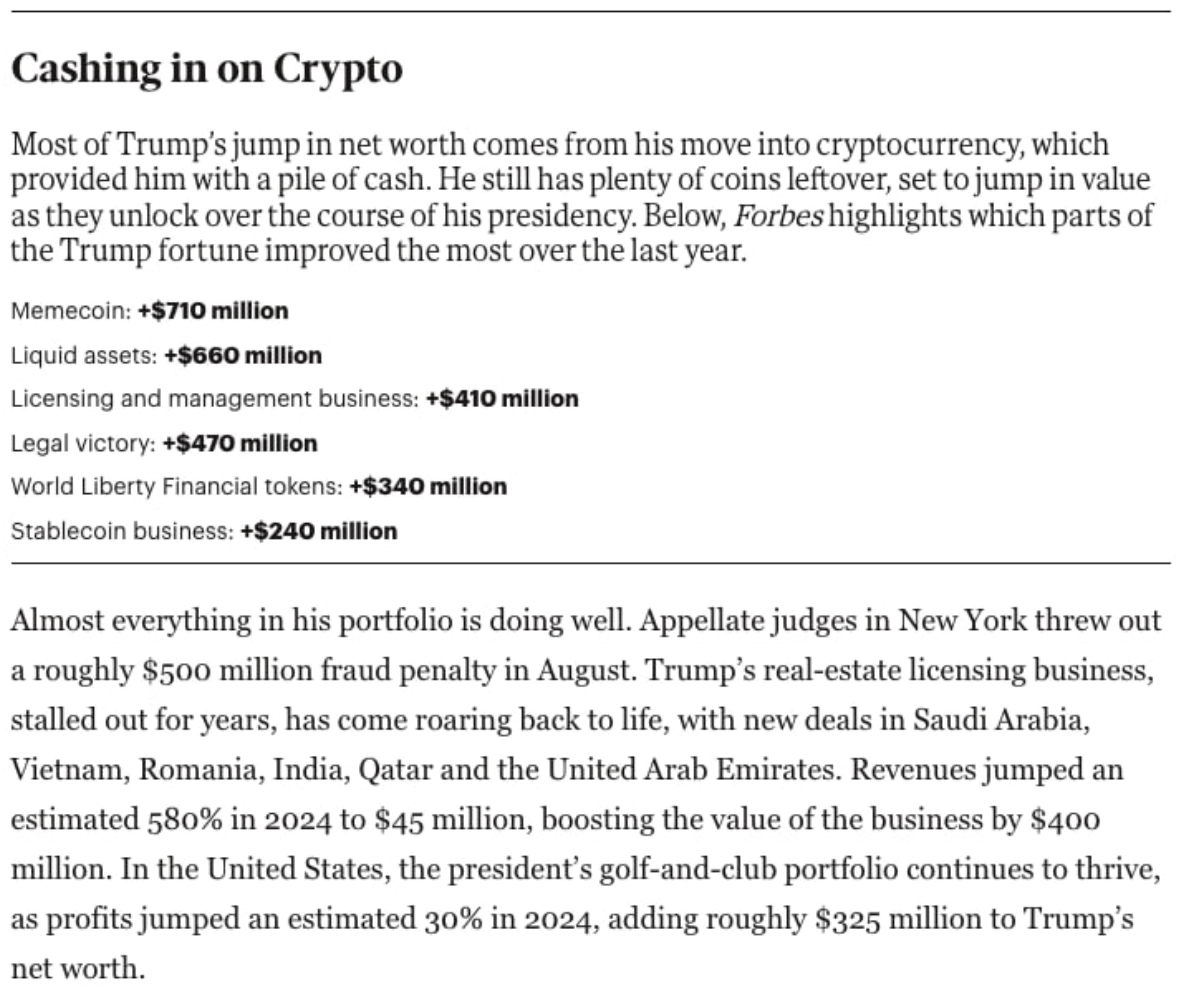
Task: Click the Liquid assets +$660 million entry
Action: pyautogui.click(x=167, y=355)
